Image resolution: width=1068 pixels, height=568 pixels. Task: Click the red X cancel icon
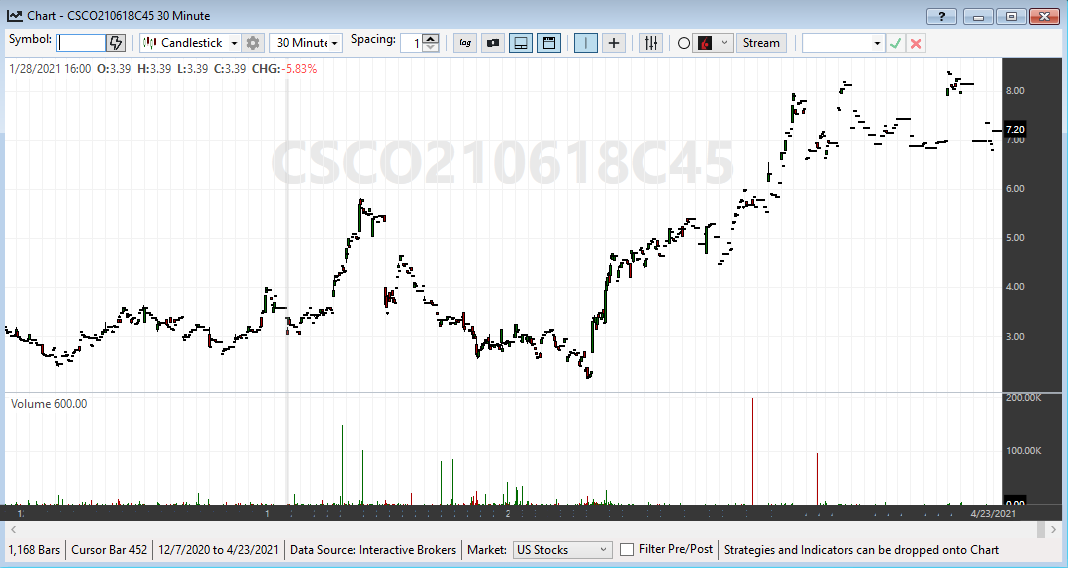click(x=916, y=44)
